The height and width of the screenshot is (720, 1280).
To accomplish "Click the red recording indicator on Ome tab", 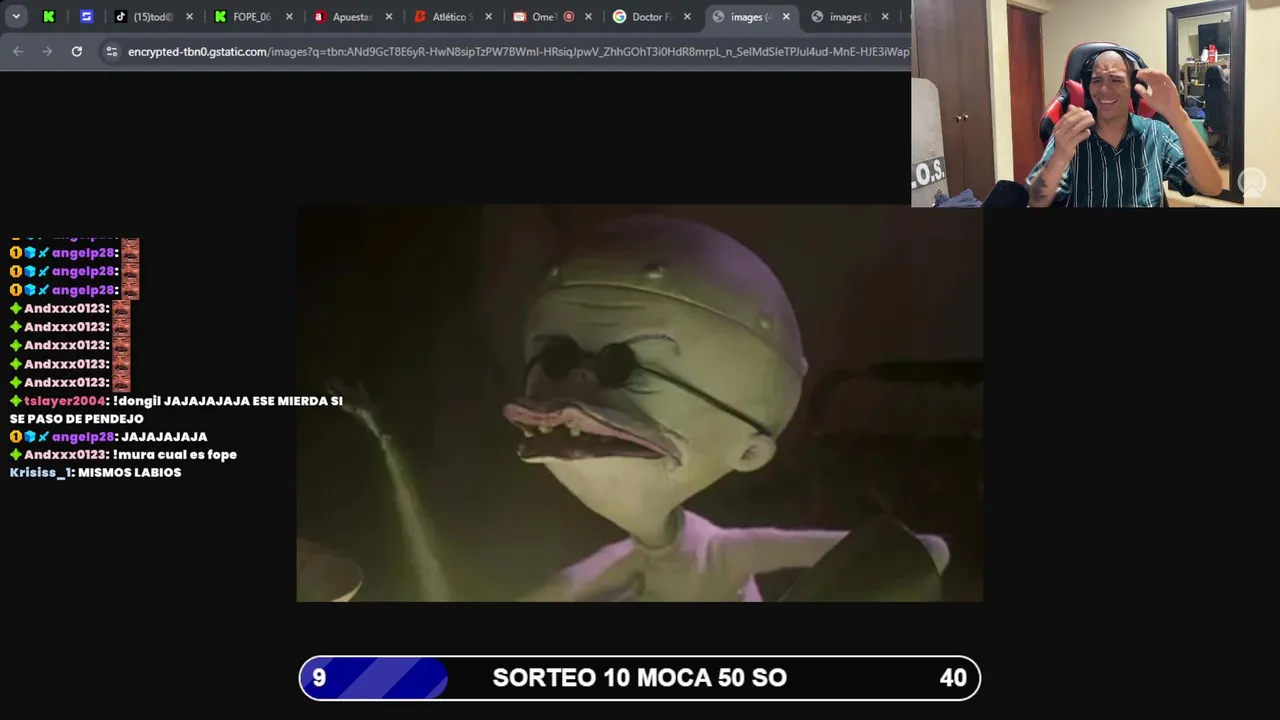I will (569, 17).
